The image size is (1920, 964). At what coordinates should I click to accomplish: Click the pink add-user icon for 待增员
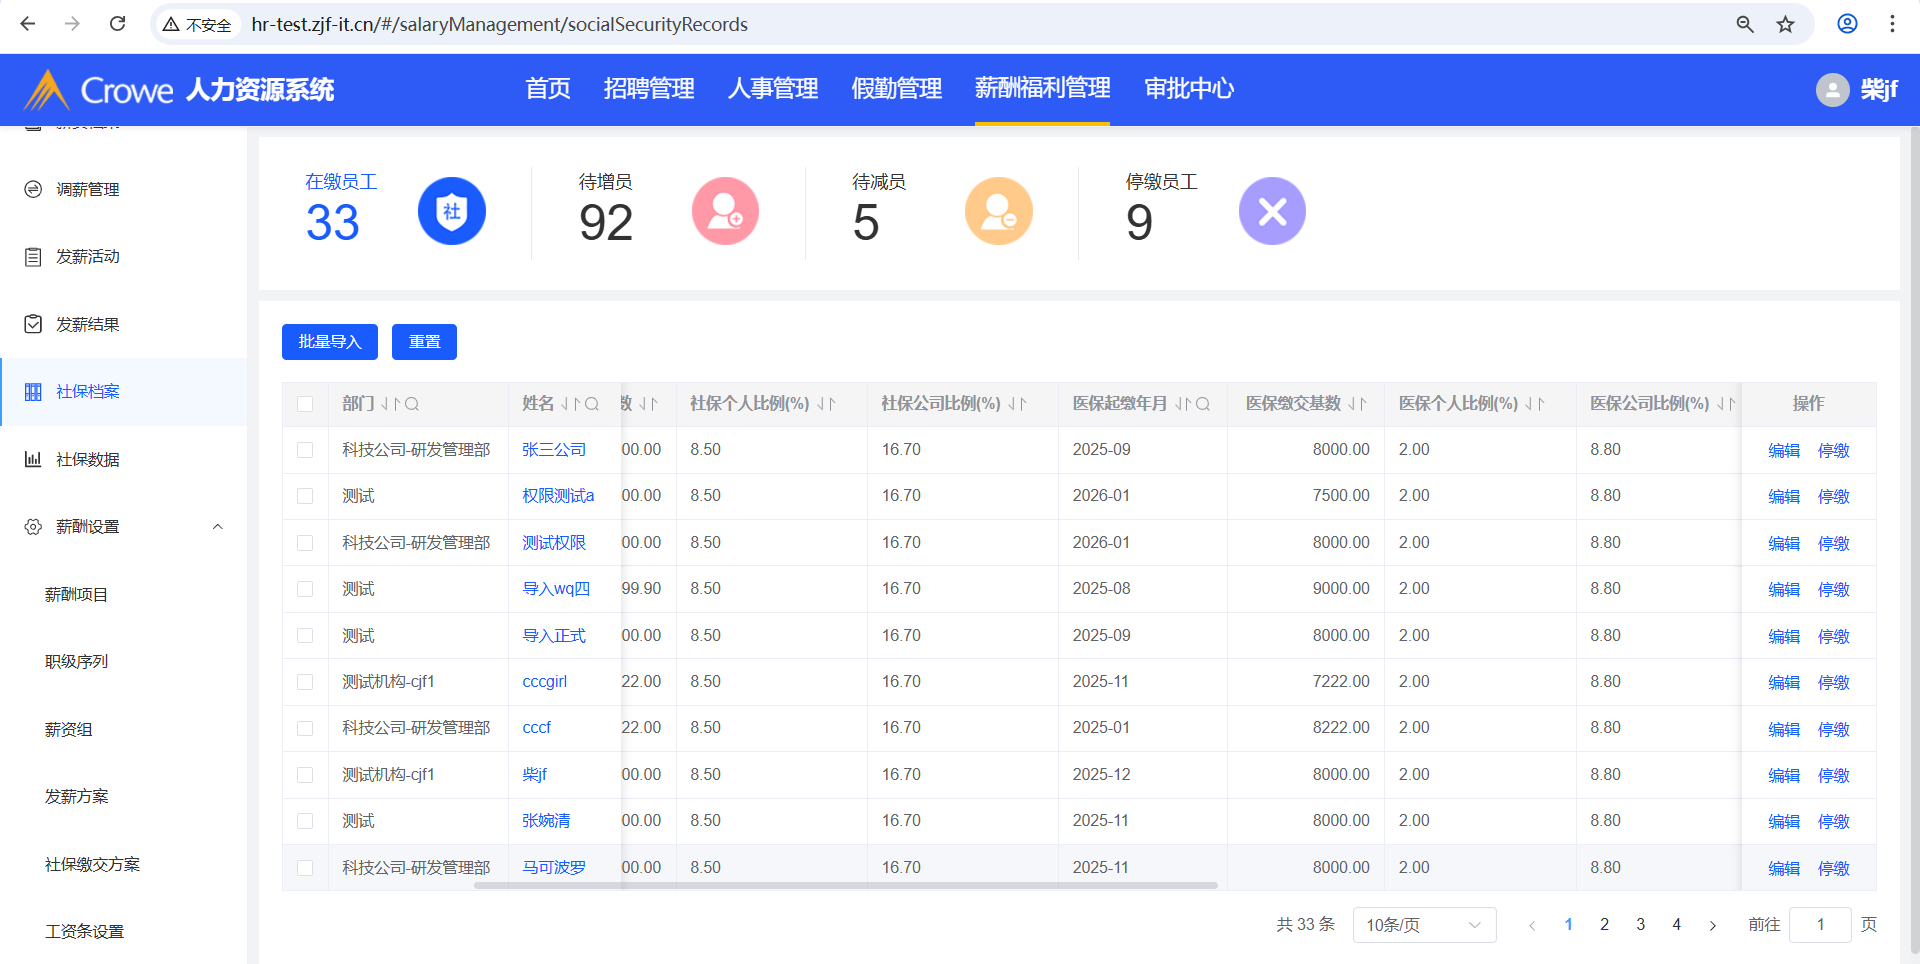pyautogui.click(x=725, y=211)
